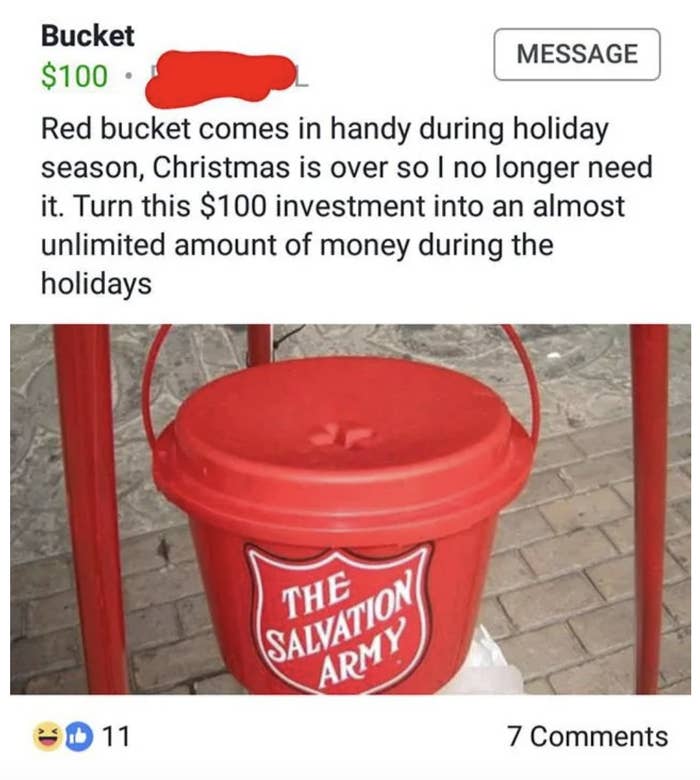Screen dimensions: 700x780
Task: Click the laughing Haha reaction emoji
Action: tap(46, 737)
